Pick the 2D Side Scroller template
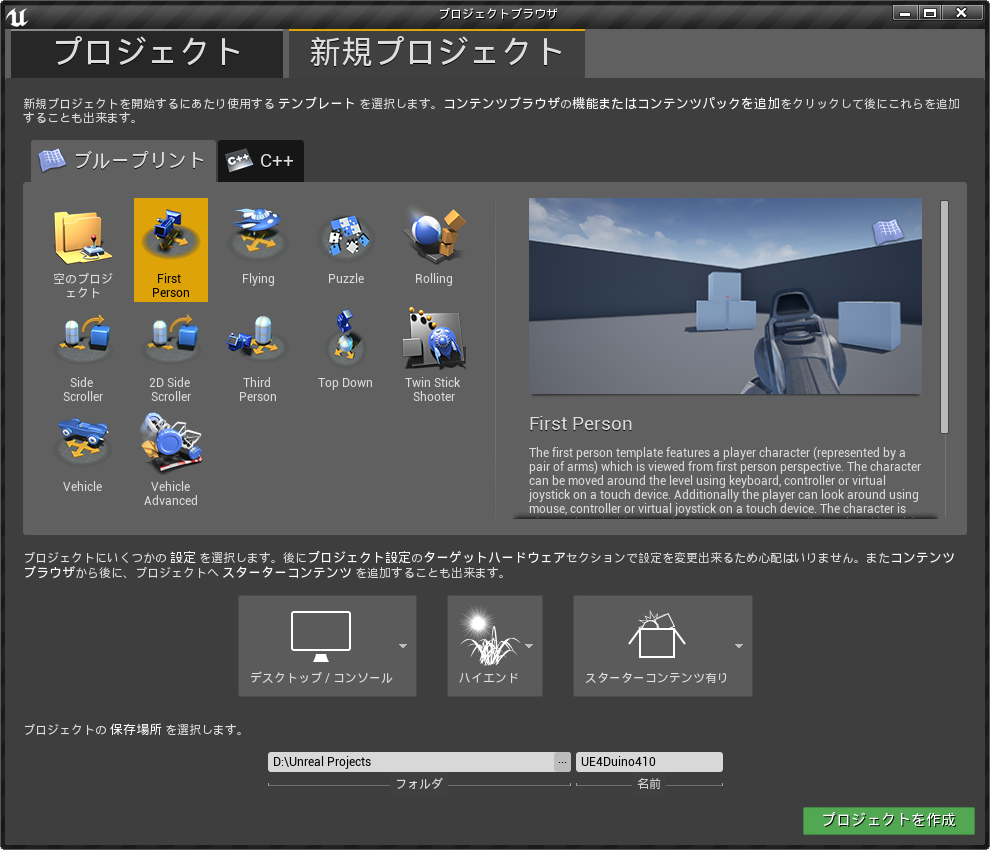The width and height of the screenshot is (990, 850). [170, 354]
